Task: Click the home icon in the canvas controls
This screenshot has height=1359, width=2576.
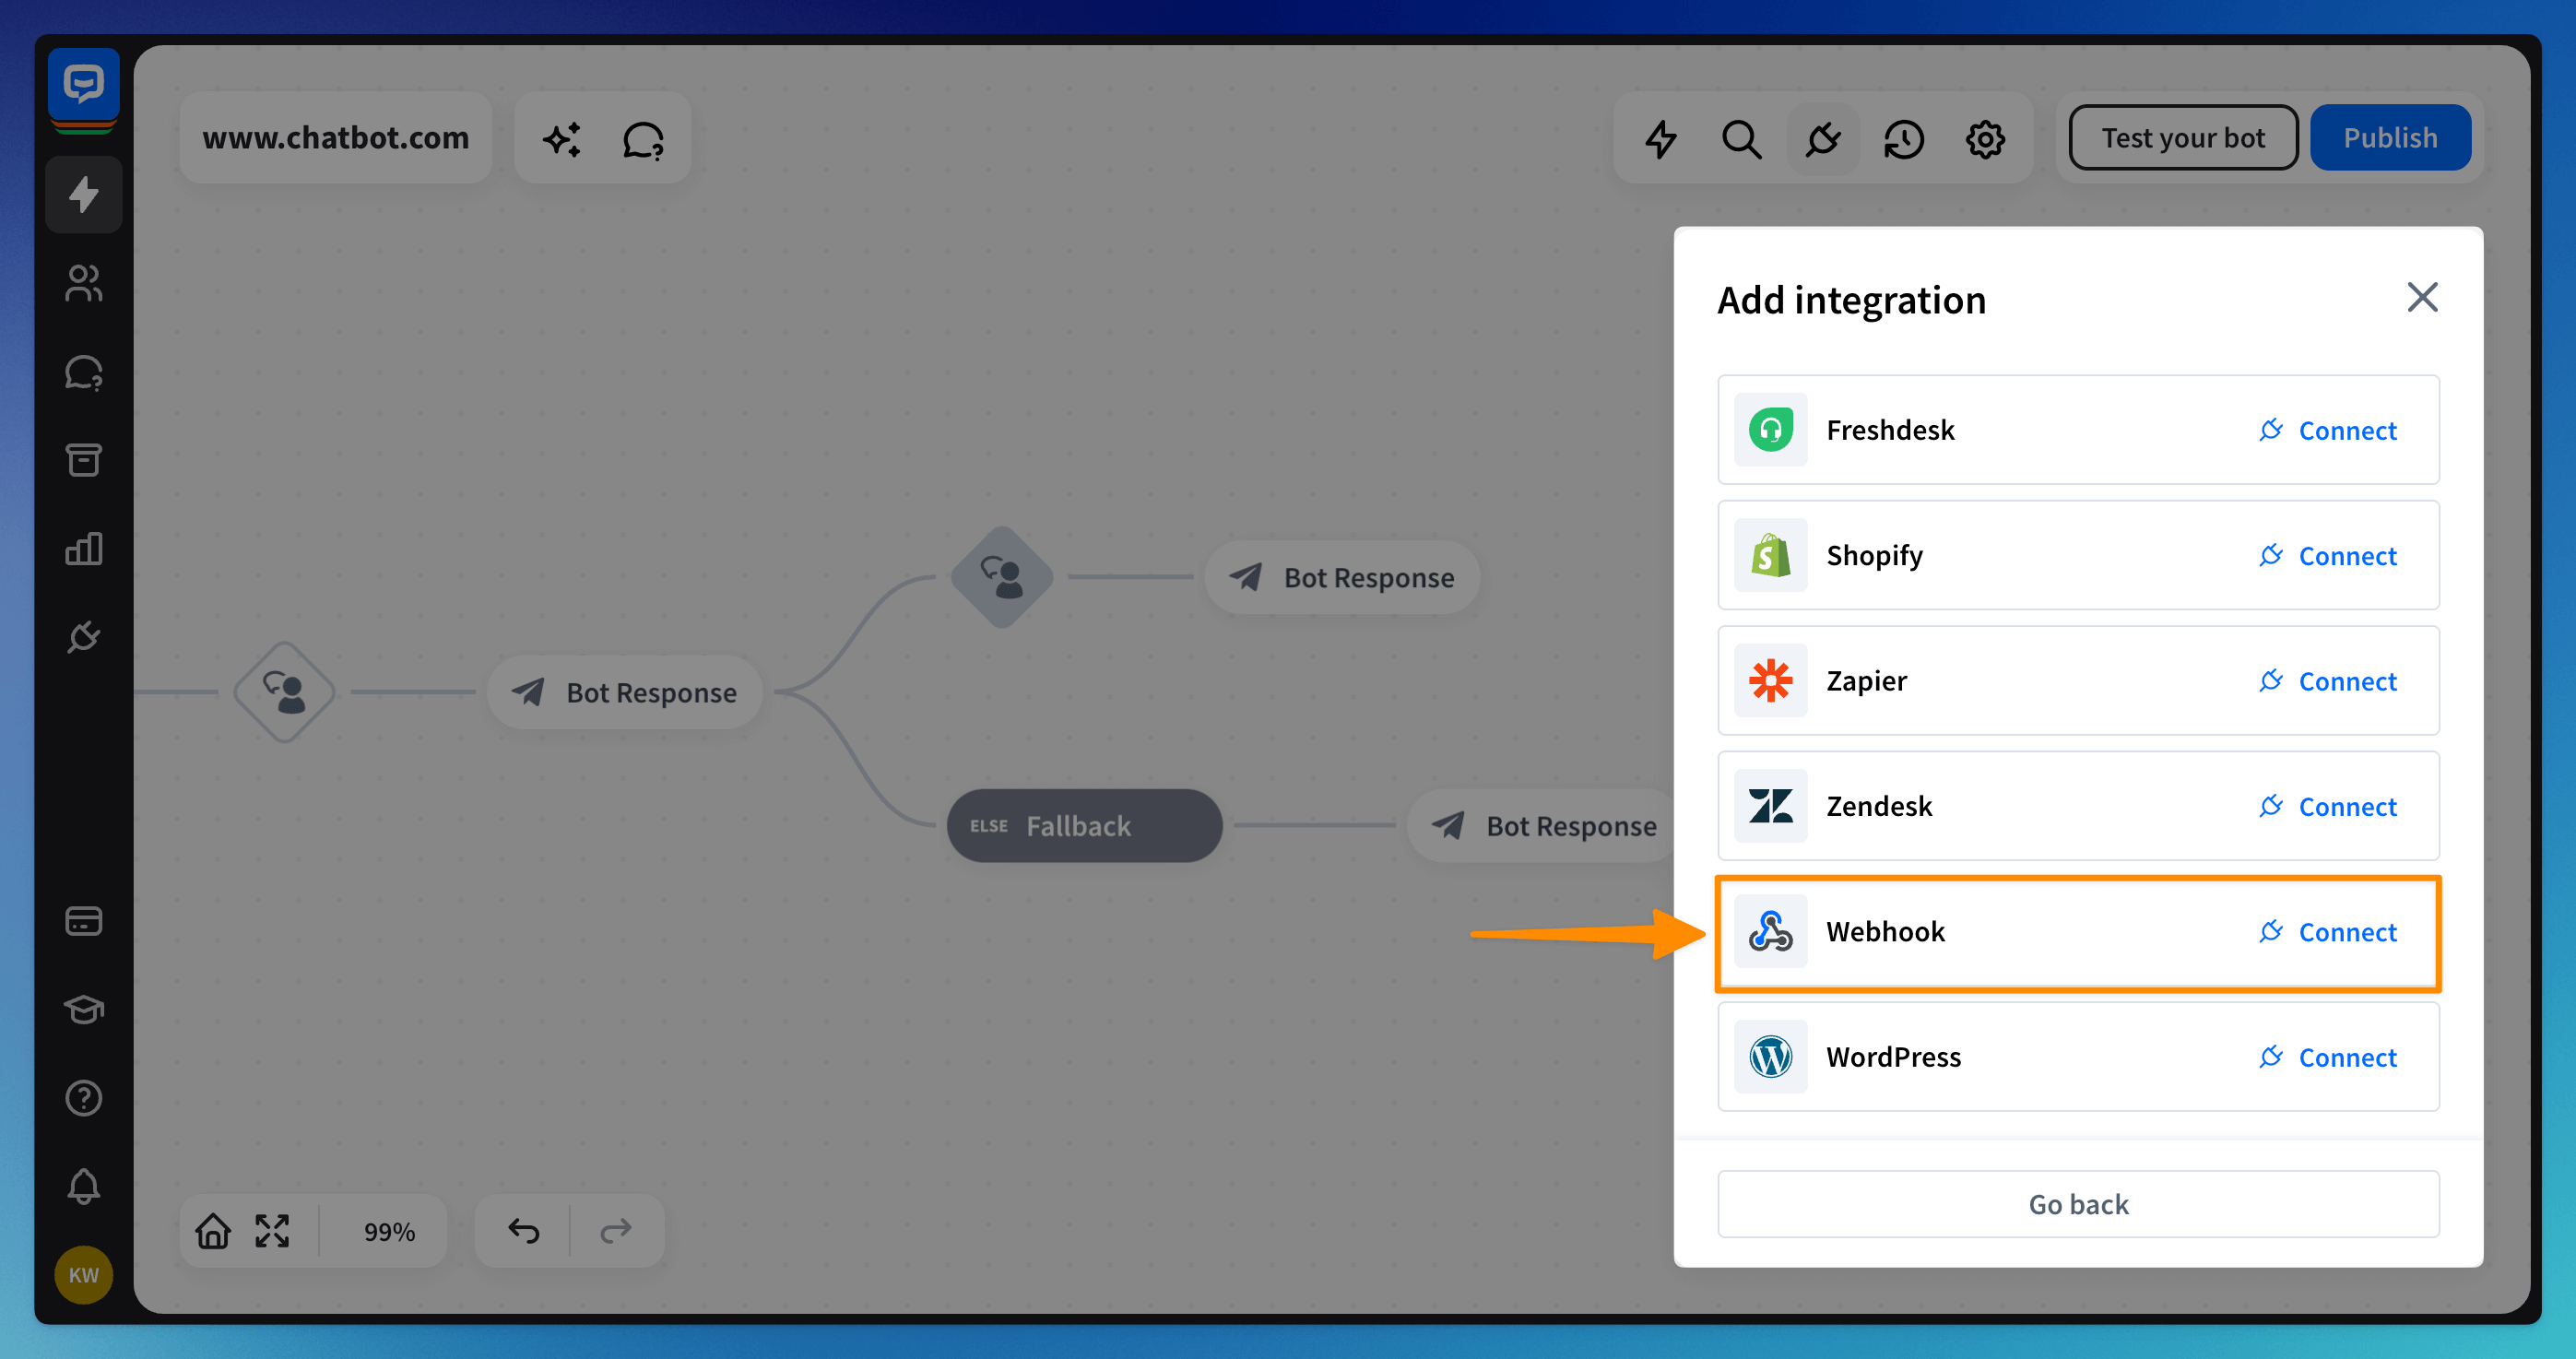Action: (212, 1230)
